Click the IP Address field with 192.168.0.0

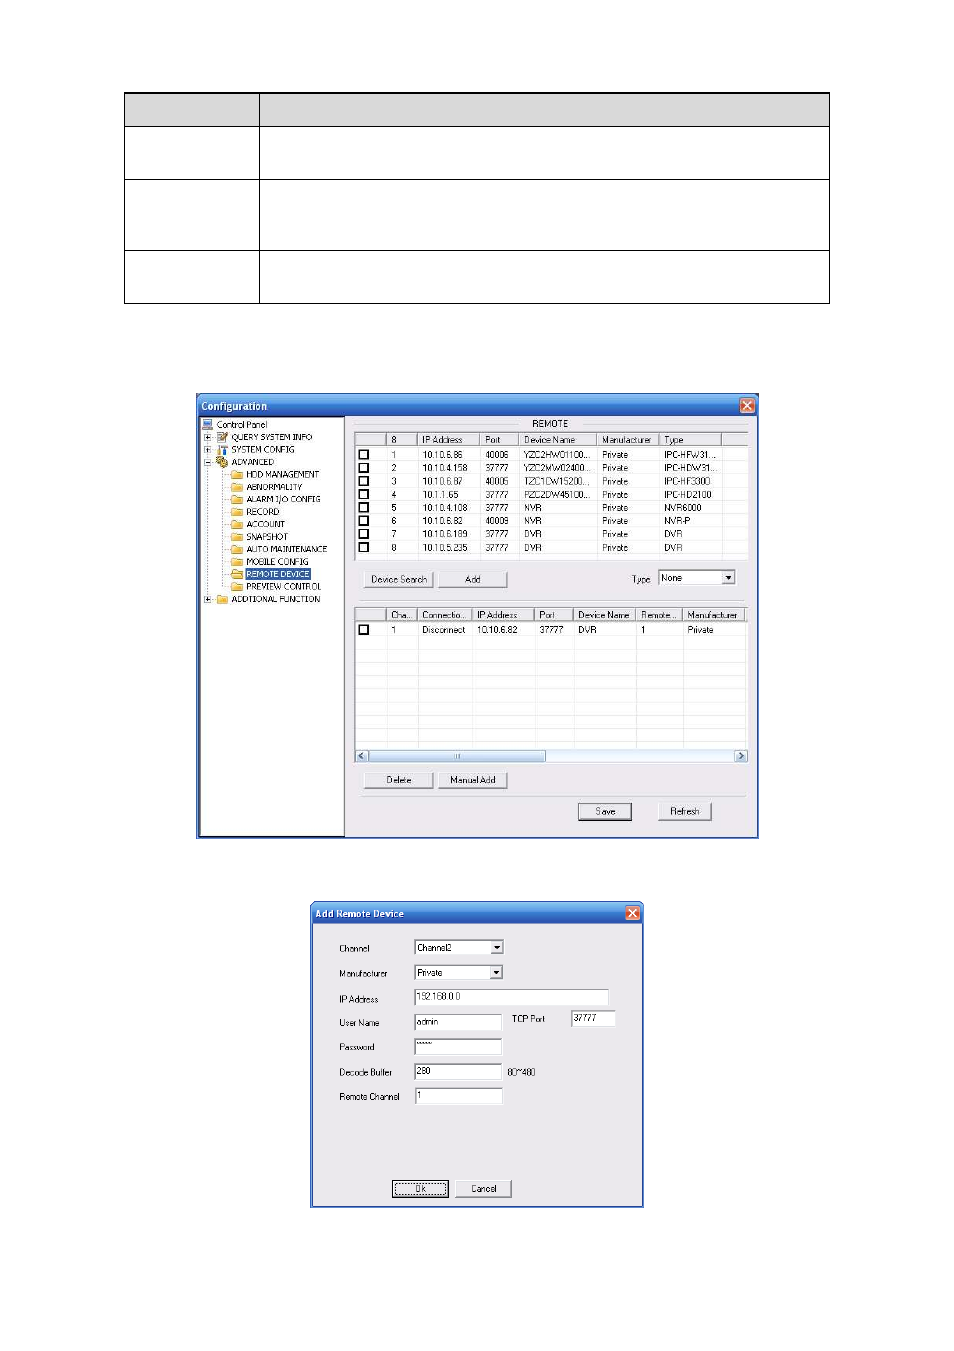pos(511,997)
